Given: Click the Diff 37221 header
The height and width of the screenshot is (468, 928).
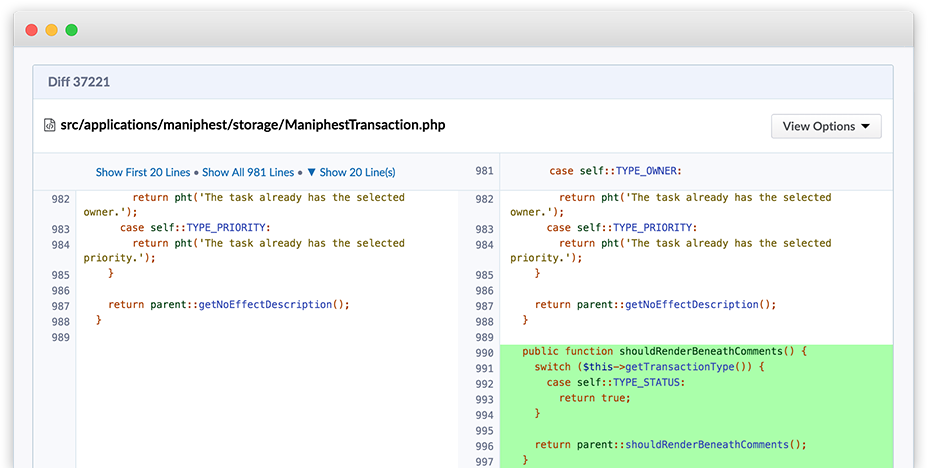Looking at the screenshot, I should pyautogui.click(x=79, y=82).
